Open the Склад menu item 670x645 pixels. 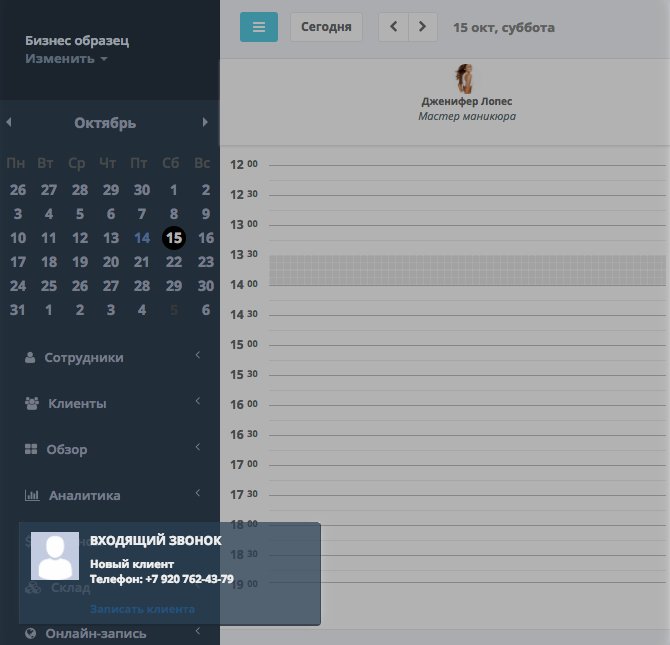click(70, 588)
